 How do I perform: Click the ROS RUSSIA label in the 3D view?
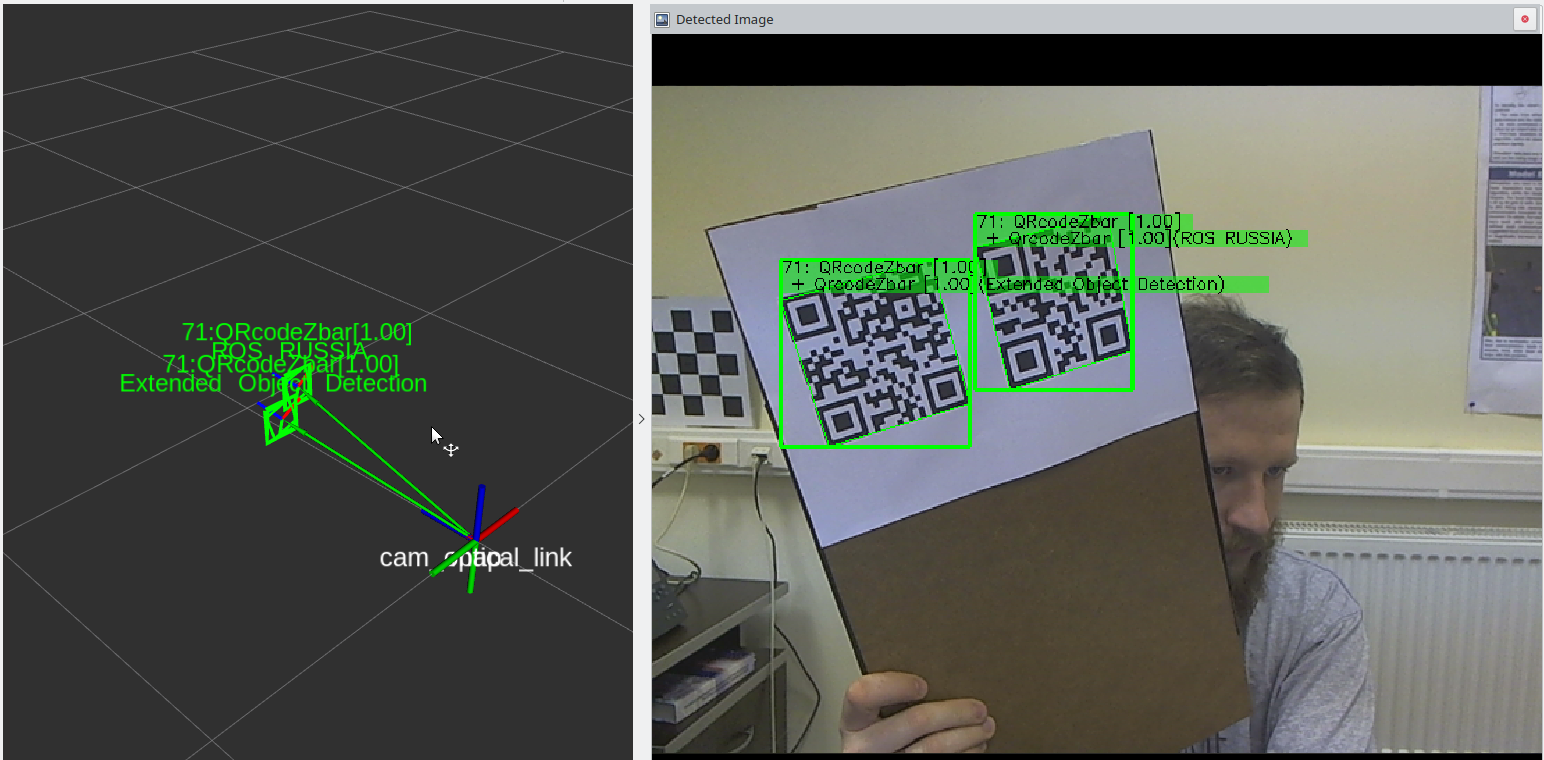click(x=289, y=351)
